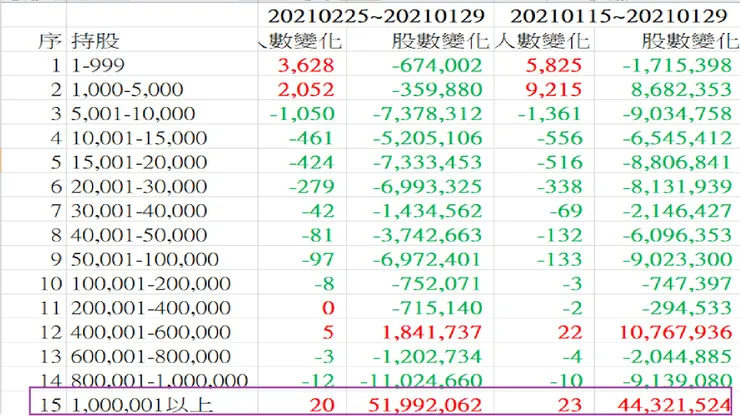Click the green value -516
Viewport: 740px width, 416px height.
click(x=560, y=162)
